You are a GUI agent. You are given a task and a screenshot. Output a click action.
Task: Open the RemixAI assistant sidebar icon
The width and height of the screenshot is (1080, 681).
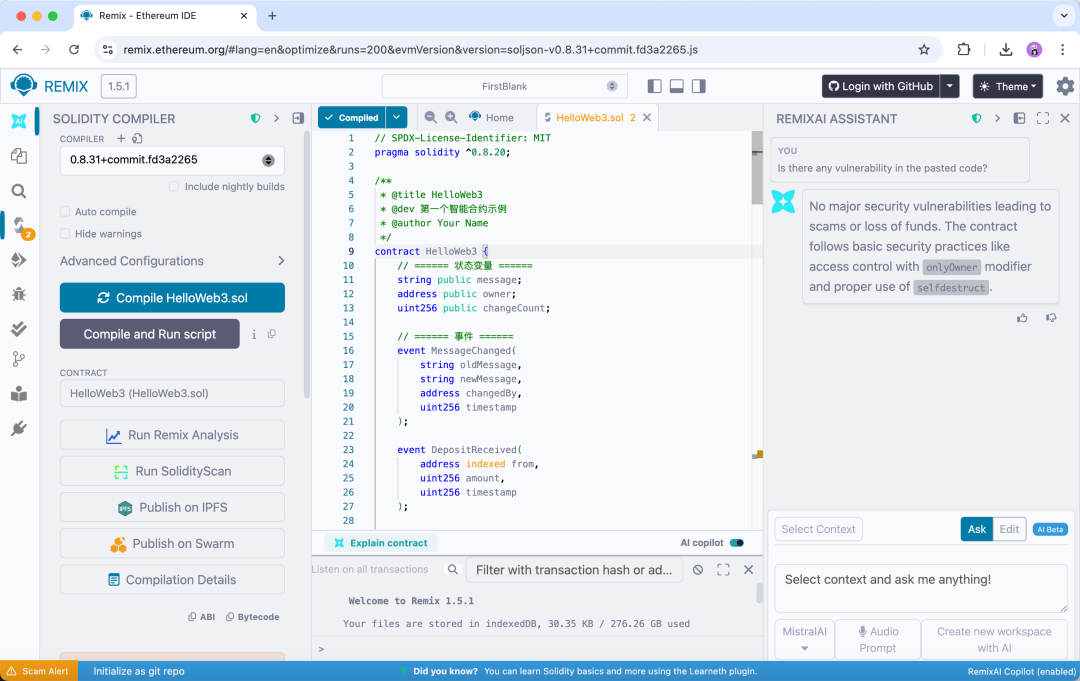click(19, 121)
